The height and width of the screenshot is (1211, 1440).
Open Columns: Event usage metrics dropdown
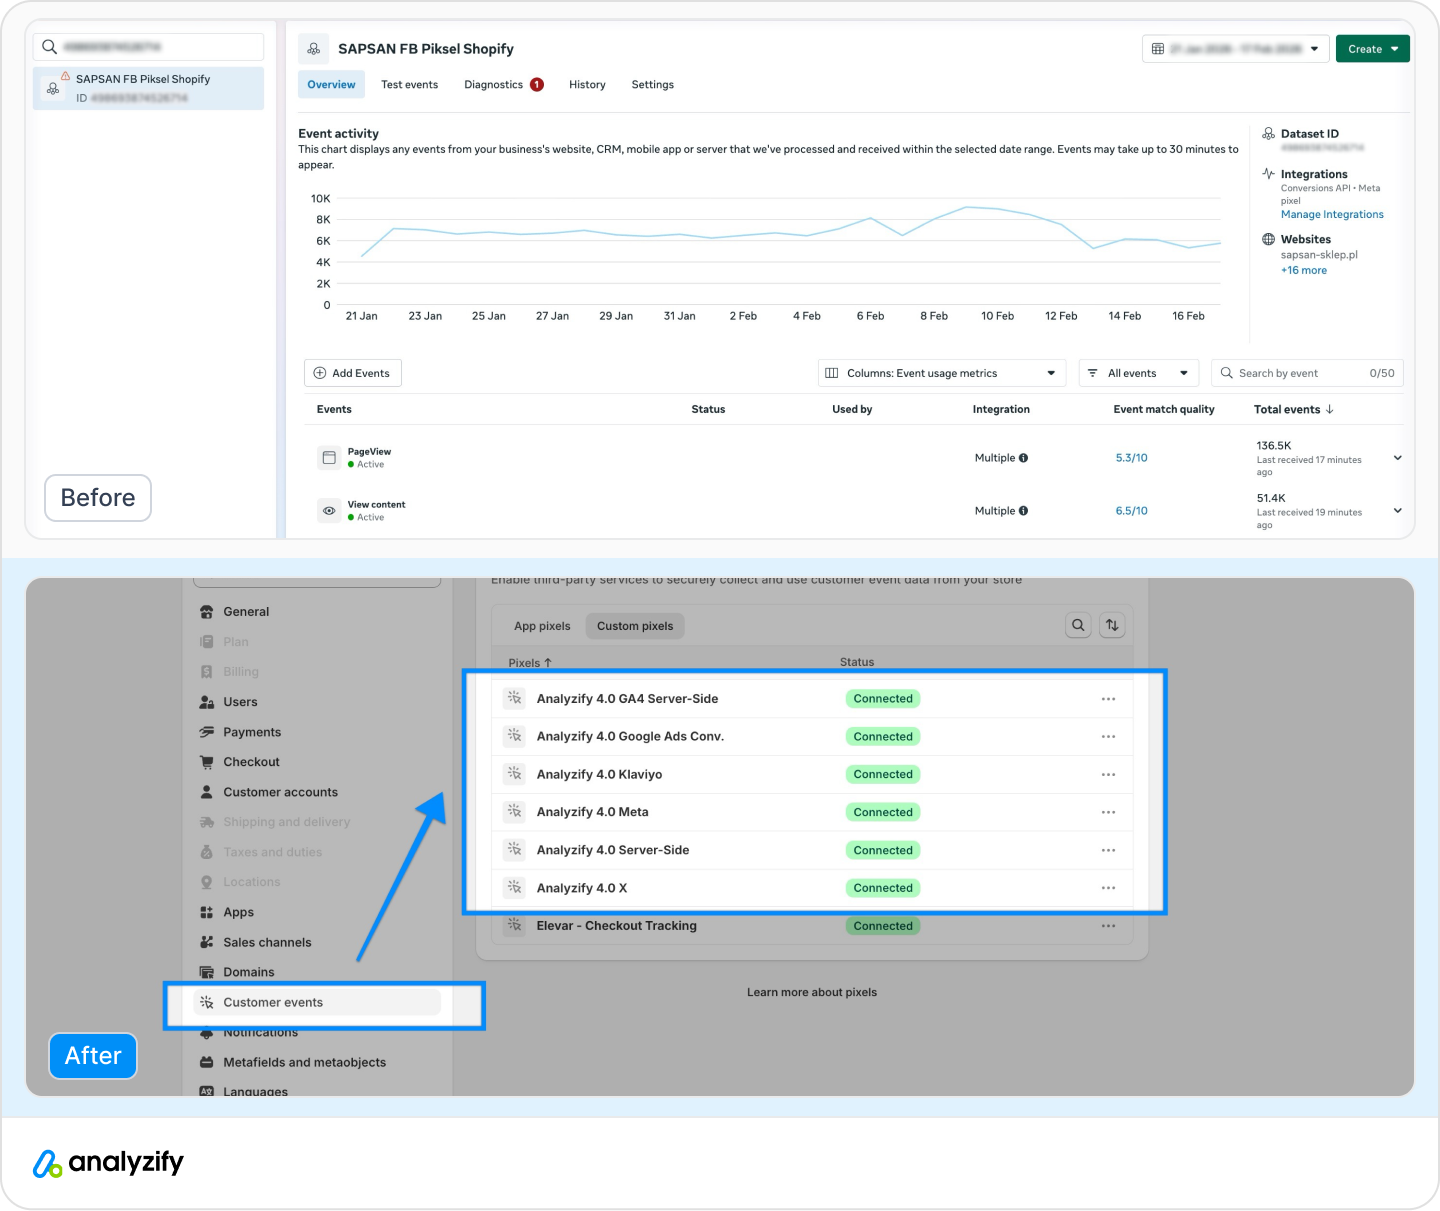click(942, 373)
